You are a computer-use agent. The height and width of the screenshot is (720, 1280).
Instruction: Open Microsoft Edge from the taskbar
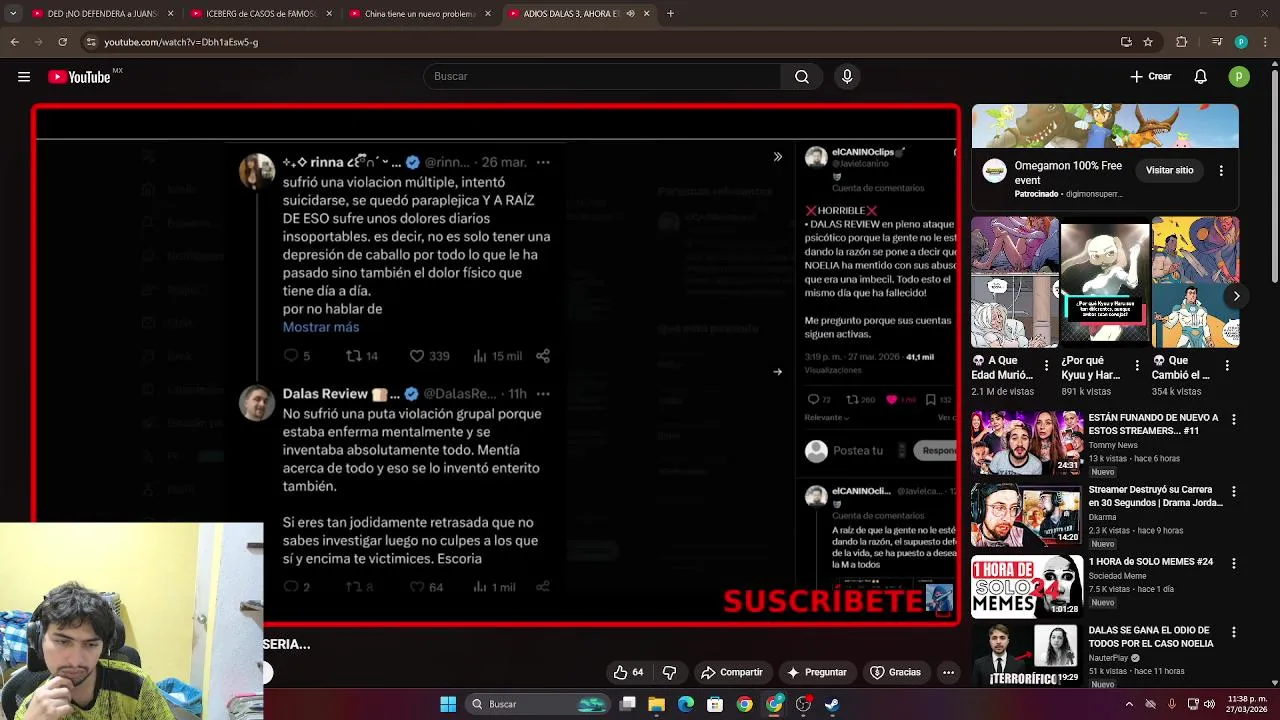coord(686,704)
